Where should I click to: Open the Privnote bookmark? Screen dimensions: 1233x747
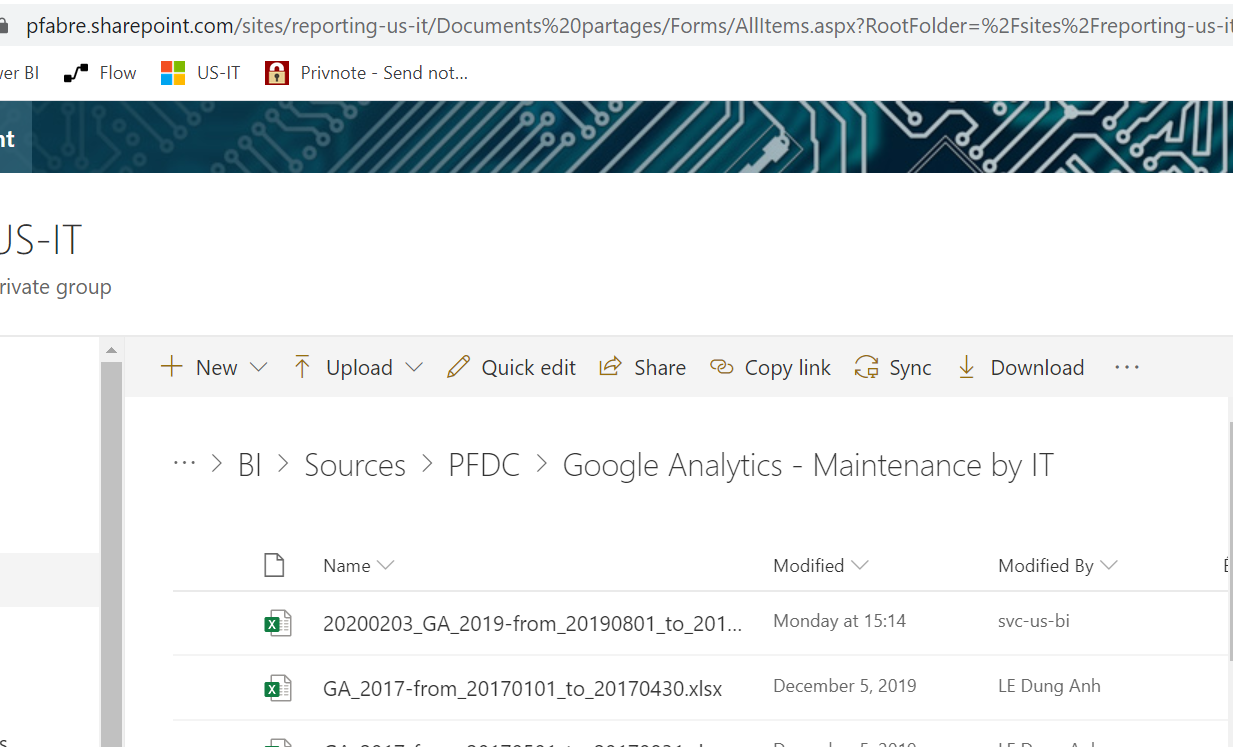[366, 73]
